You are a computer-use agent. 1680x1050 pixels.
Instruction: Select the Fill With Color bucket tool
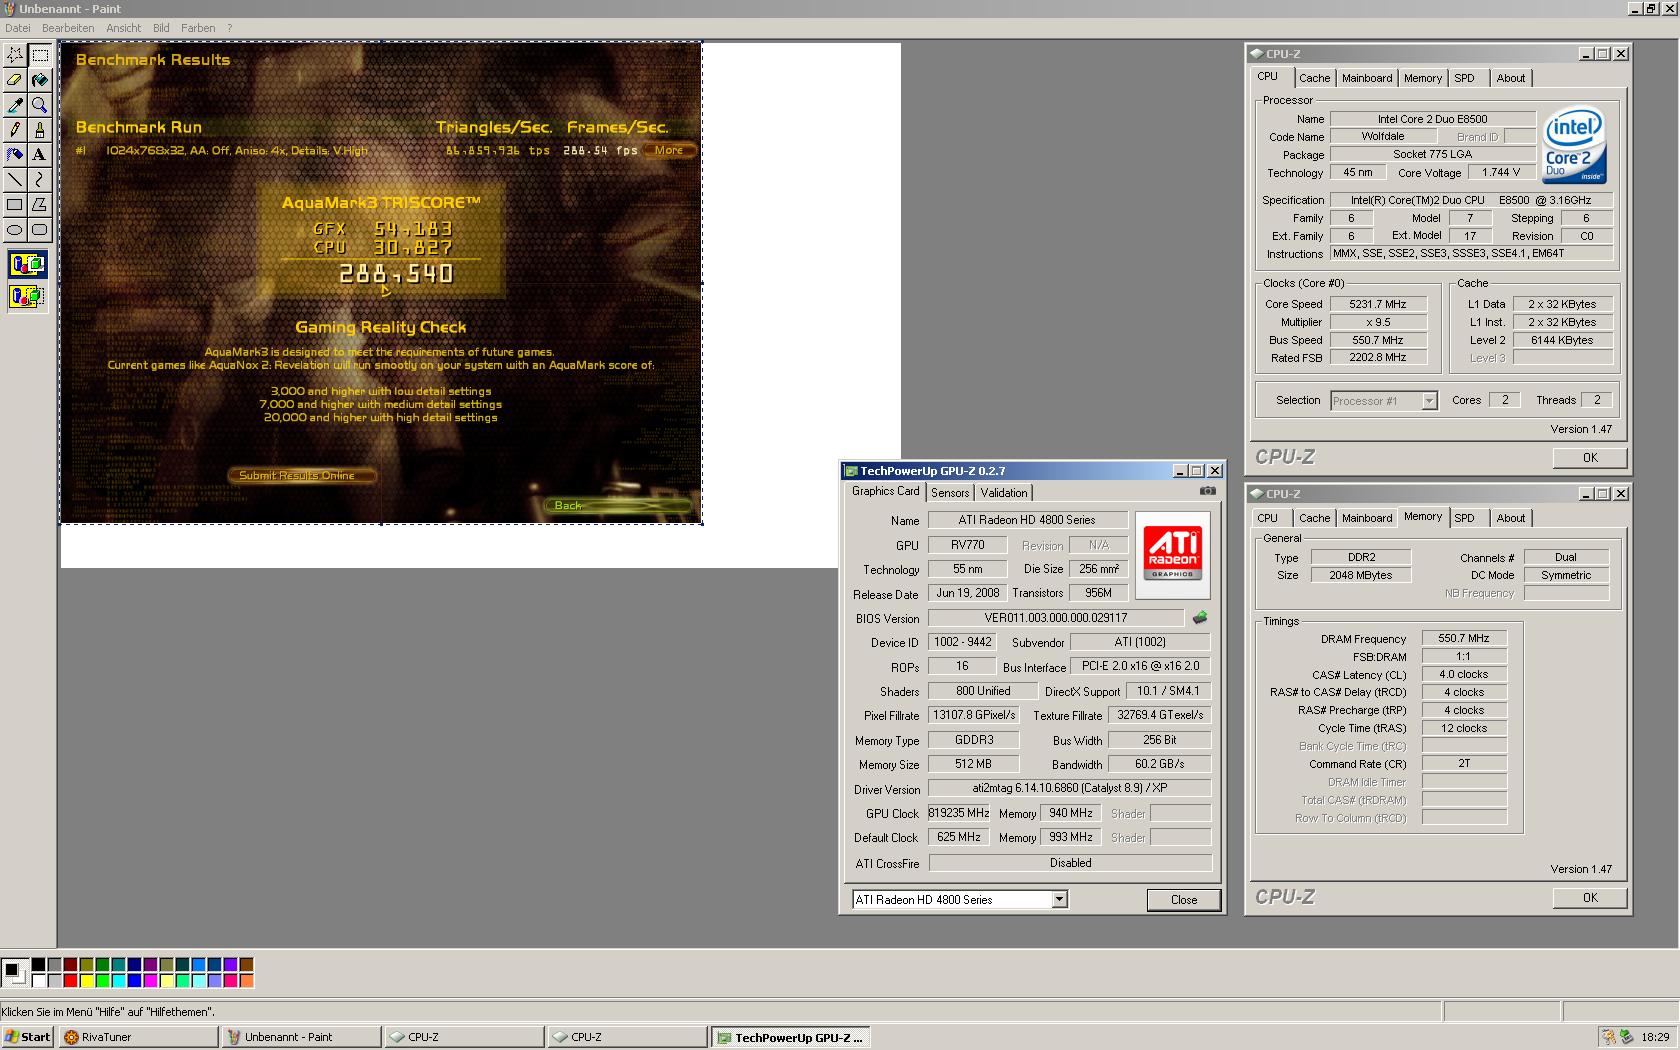coord(40,80)
